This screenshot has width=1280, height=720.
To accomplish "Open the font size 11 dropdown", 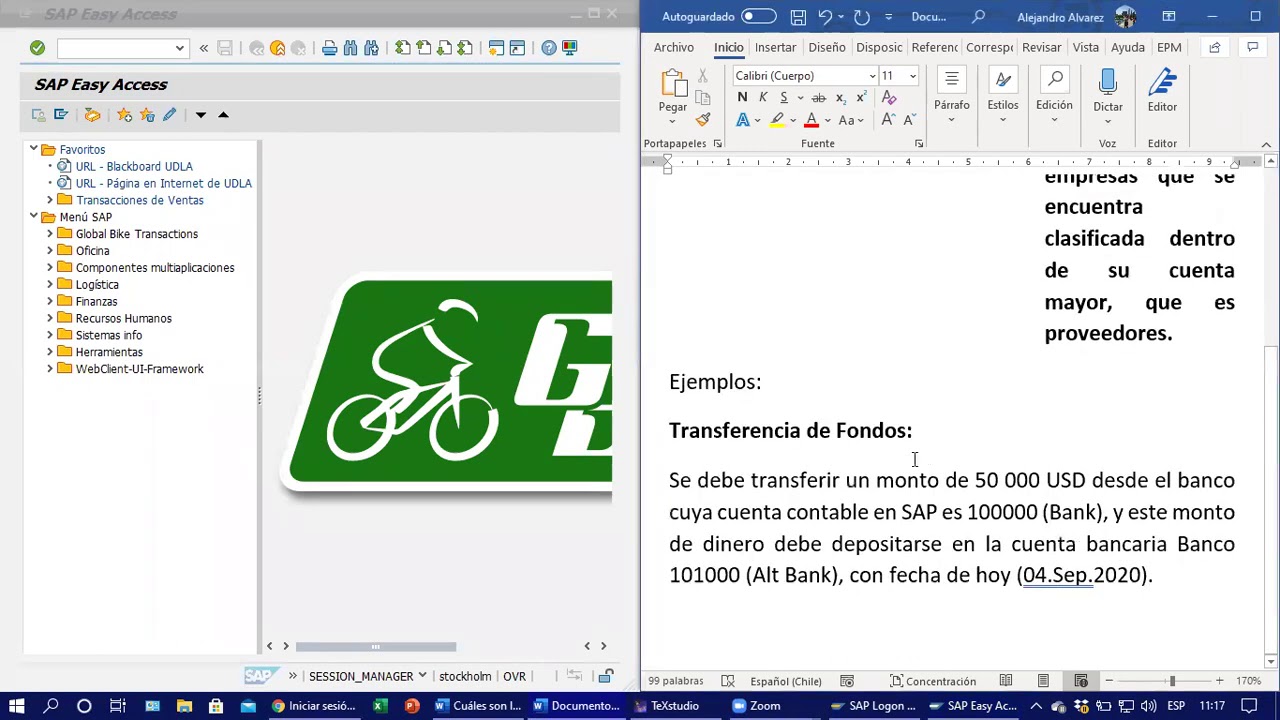I will click(x=912, y=76).
